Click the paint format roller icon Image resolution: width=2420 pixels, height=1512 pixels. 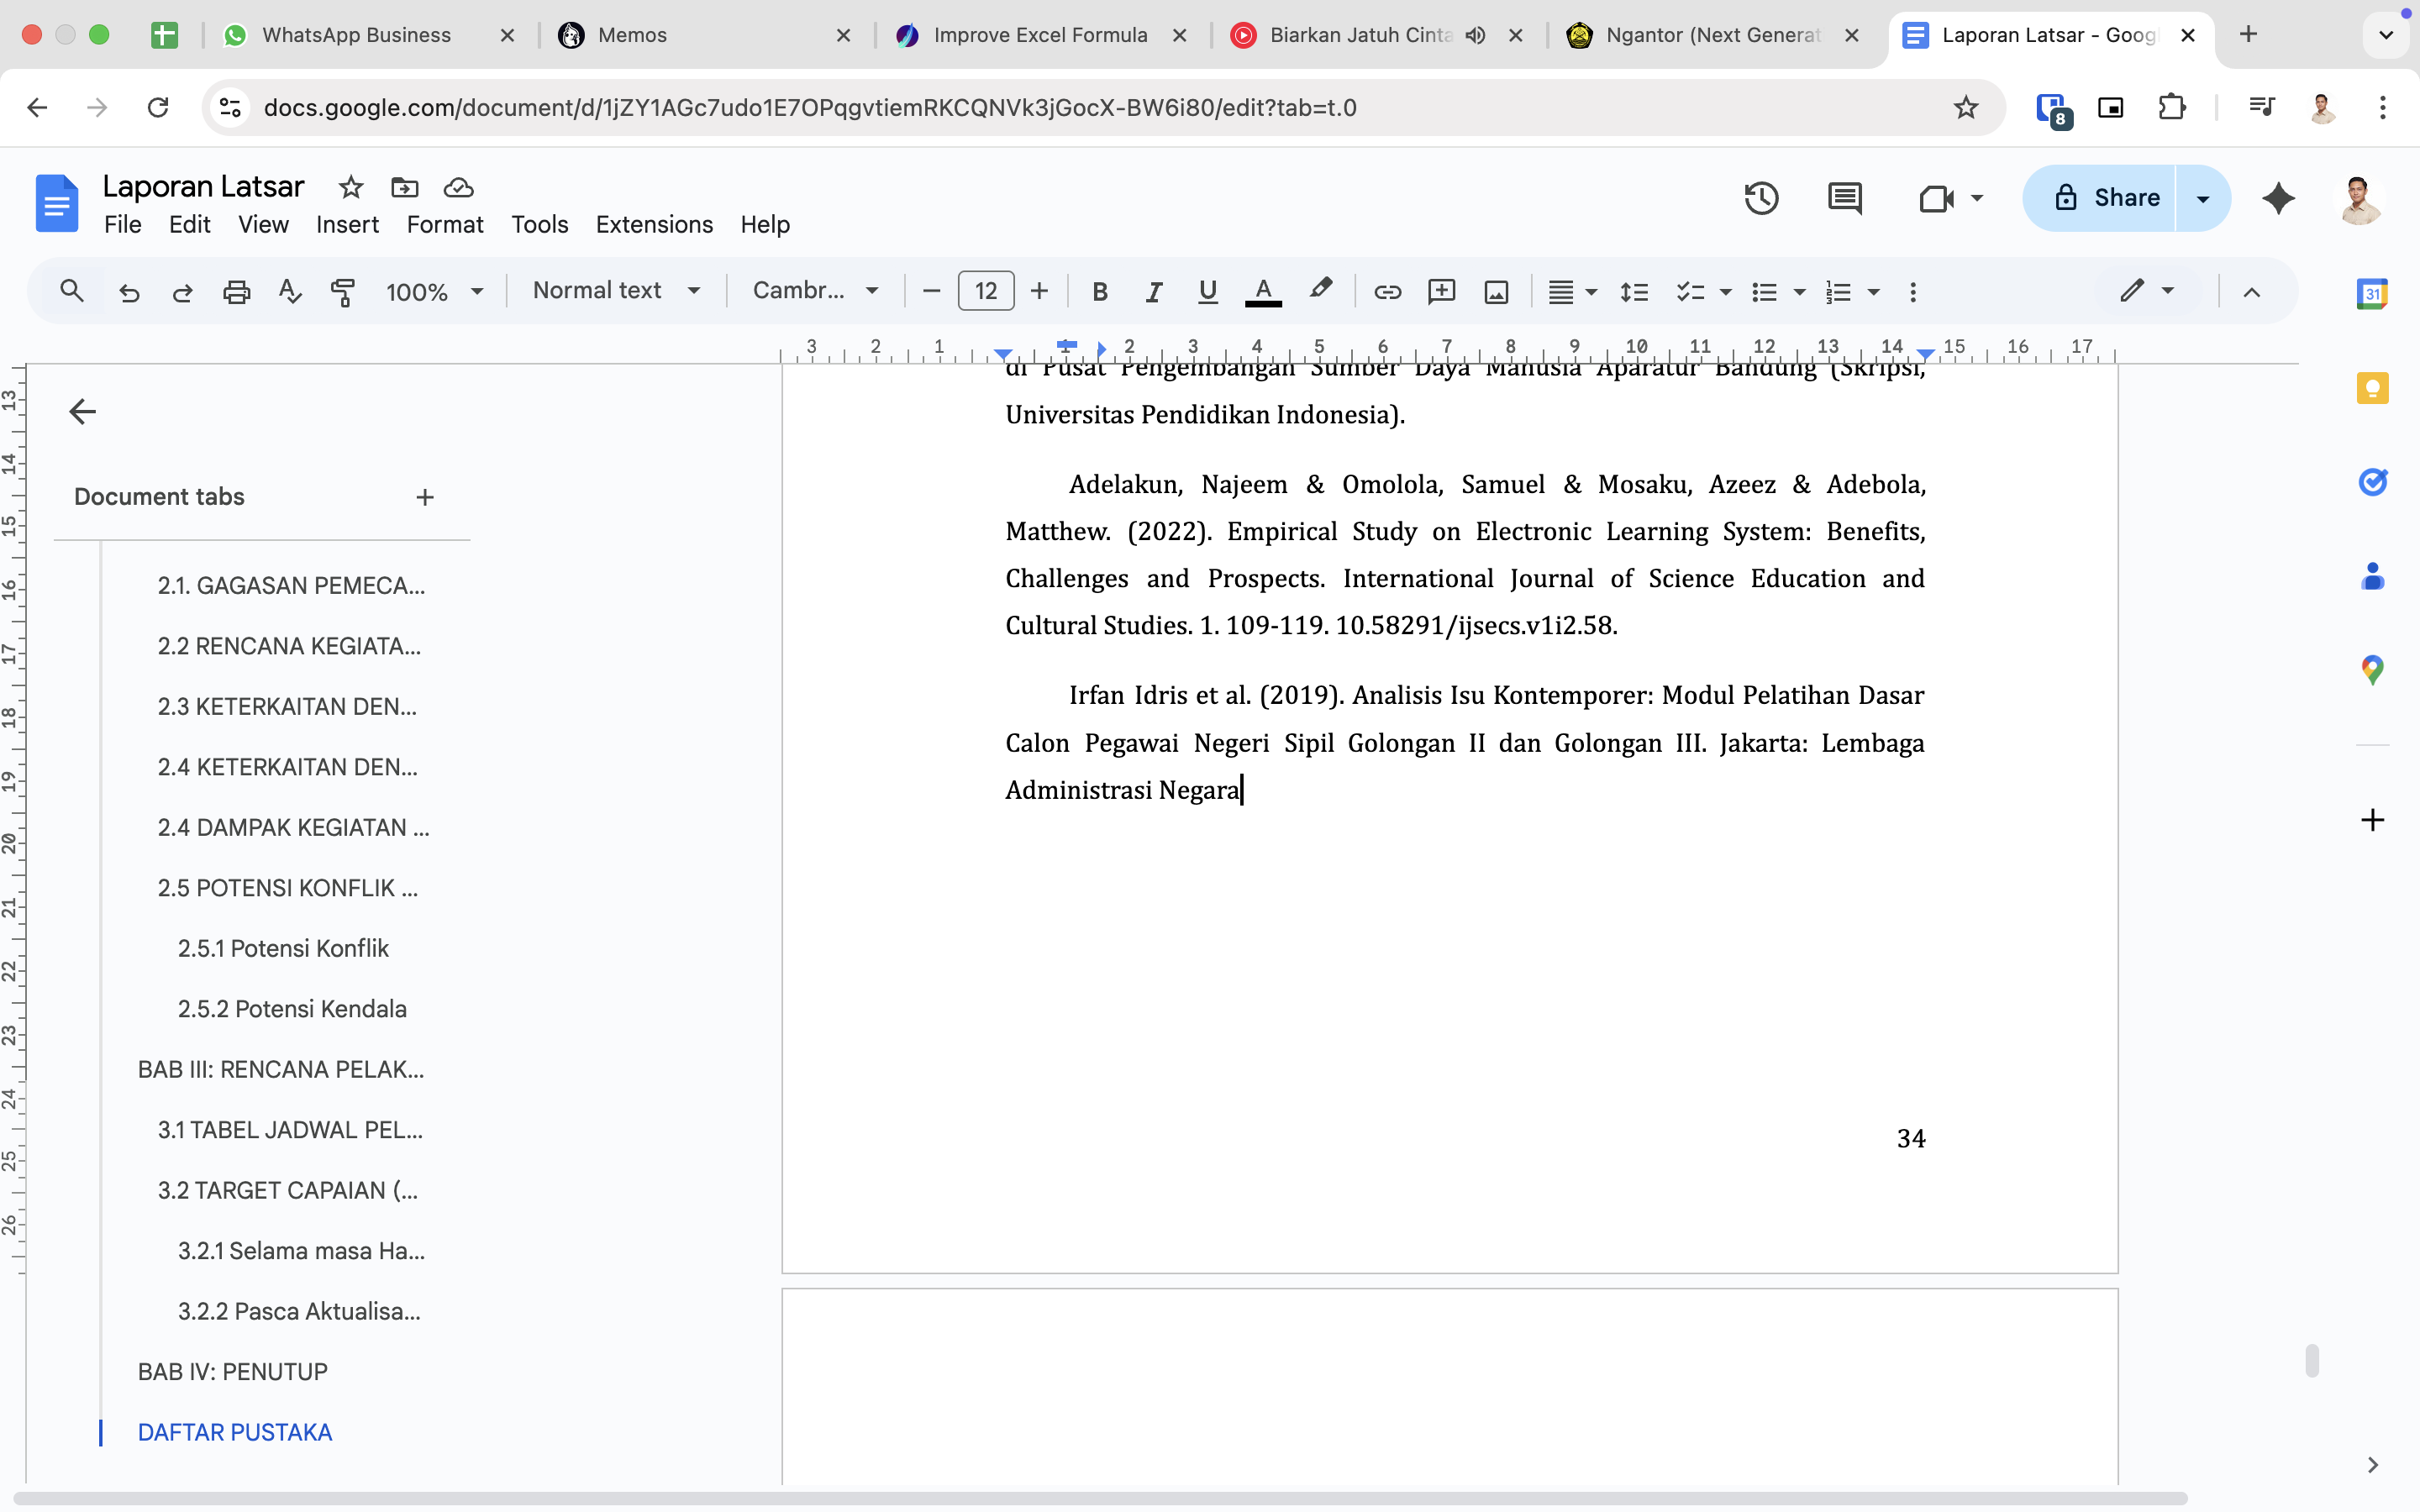click(x=343, y=291)
